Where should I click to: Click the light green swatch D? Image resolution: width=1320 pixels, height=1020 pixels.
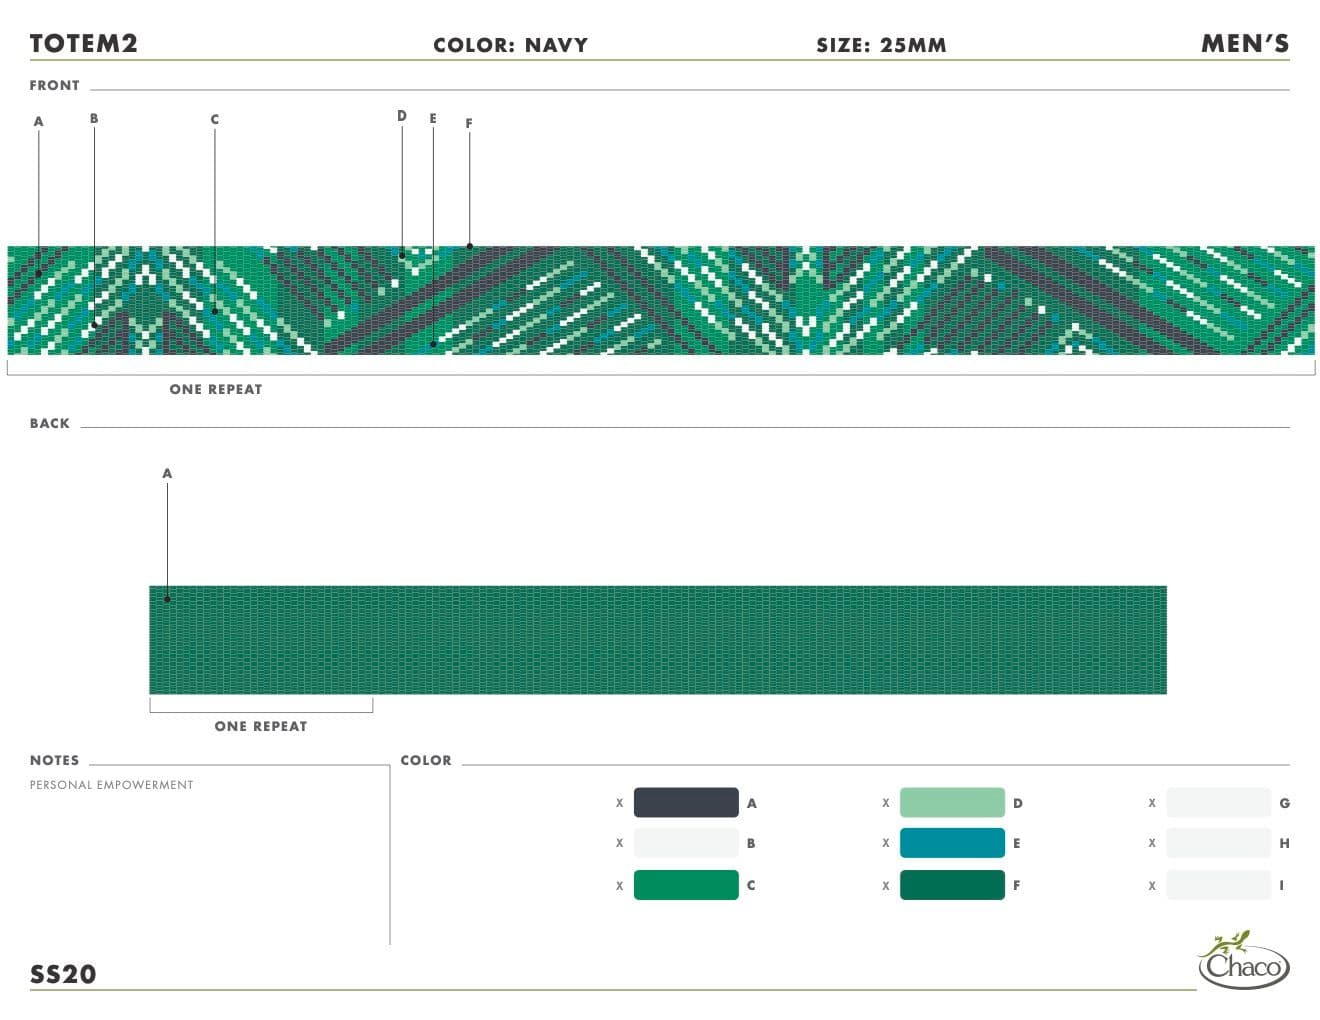click(952, 803)
